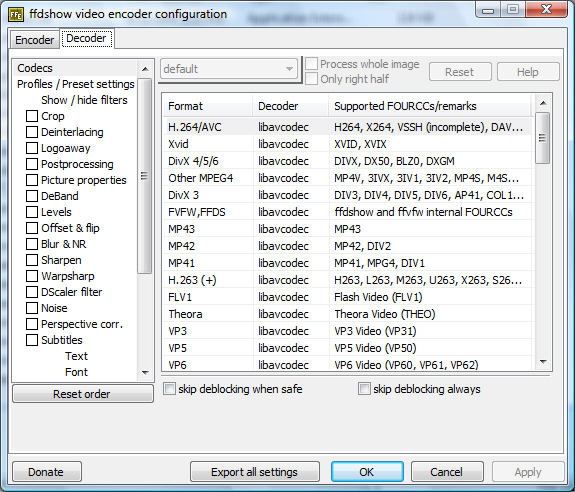Click codec list scroll-up arrow

coord(543,103)
